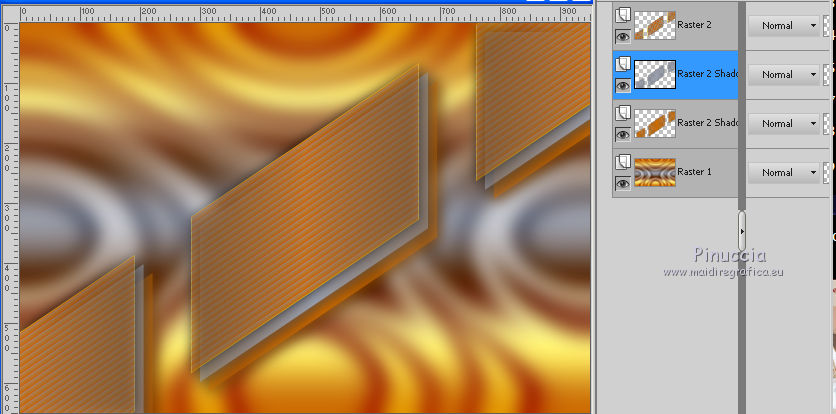Select the Raster 2 layer thumbnail
The height and width of the screenshot is (414, 836).
tap(655, 25)
